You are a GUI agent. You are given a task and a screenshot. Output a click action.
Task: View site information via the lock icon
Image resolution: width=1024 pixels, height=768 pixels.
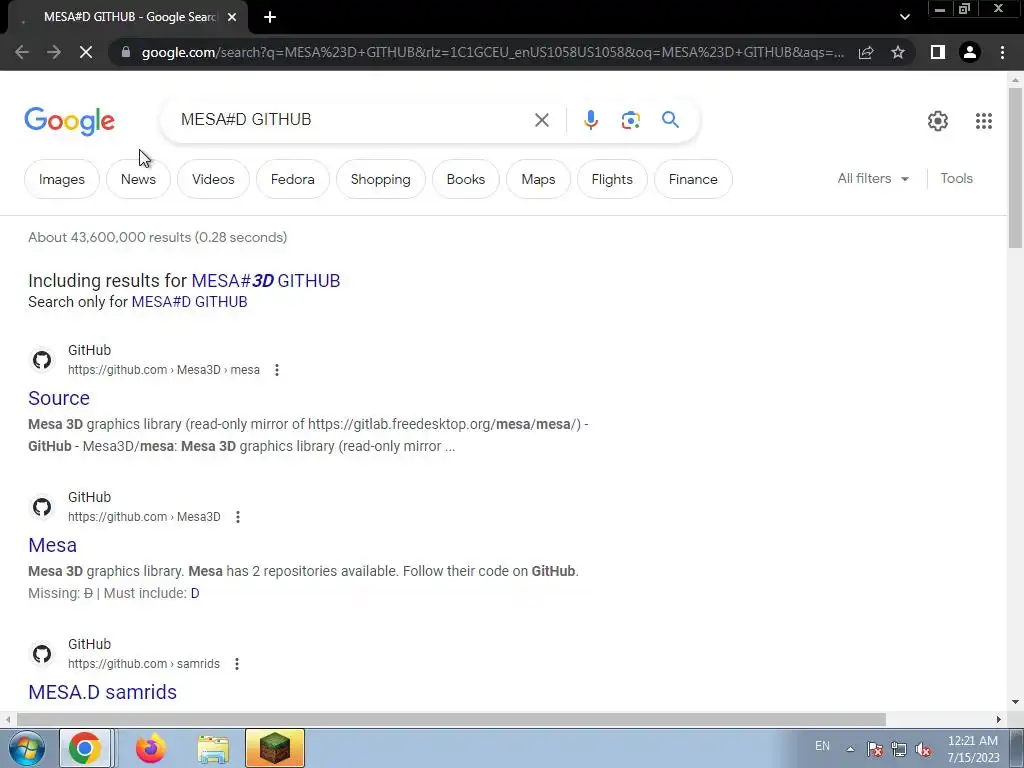126,52
